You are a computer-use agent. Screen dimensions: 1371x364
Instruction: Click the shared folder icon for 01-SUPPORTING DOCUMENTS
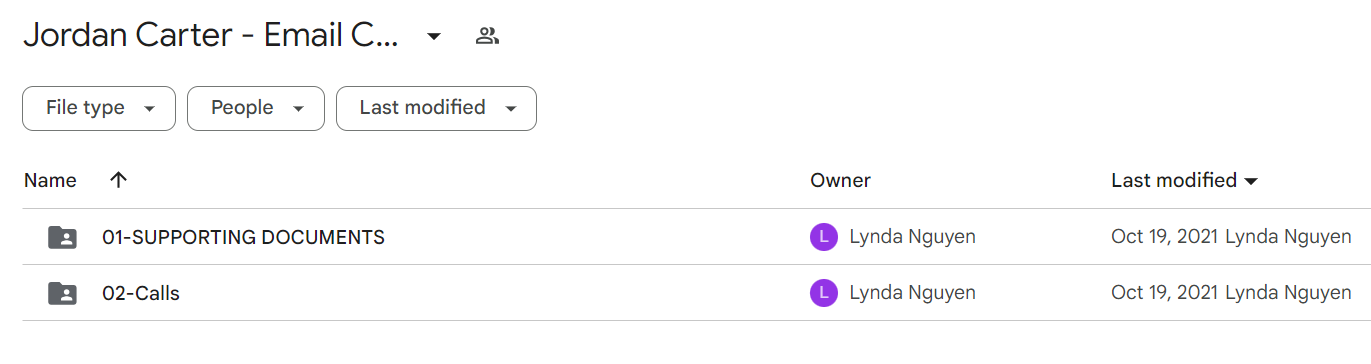[x=62, y=237]
